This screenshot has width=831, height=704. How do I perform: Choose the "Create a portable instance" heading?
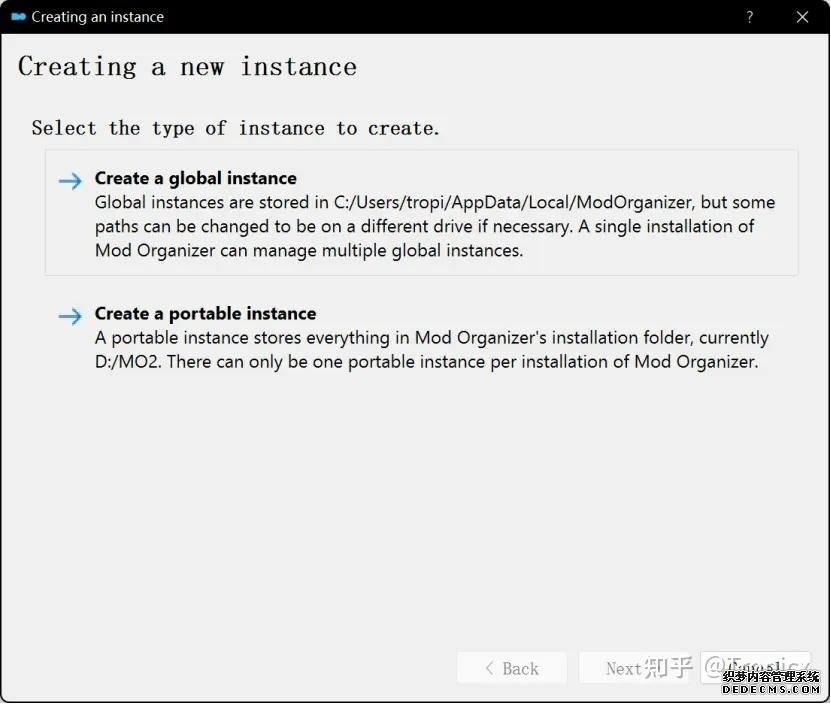205,313
